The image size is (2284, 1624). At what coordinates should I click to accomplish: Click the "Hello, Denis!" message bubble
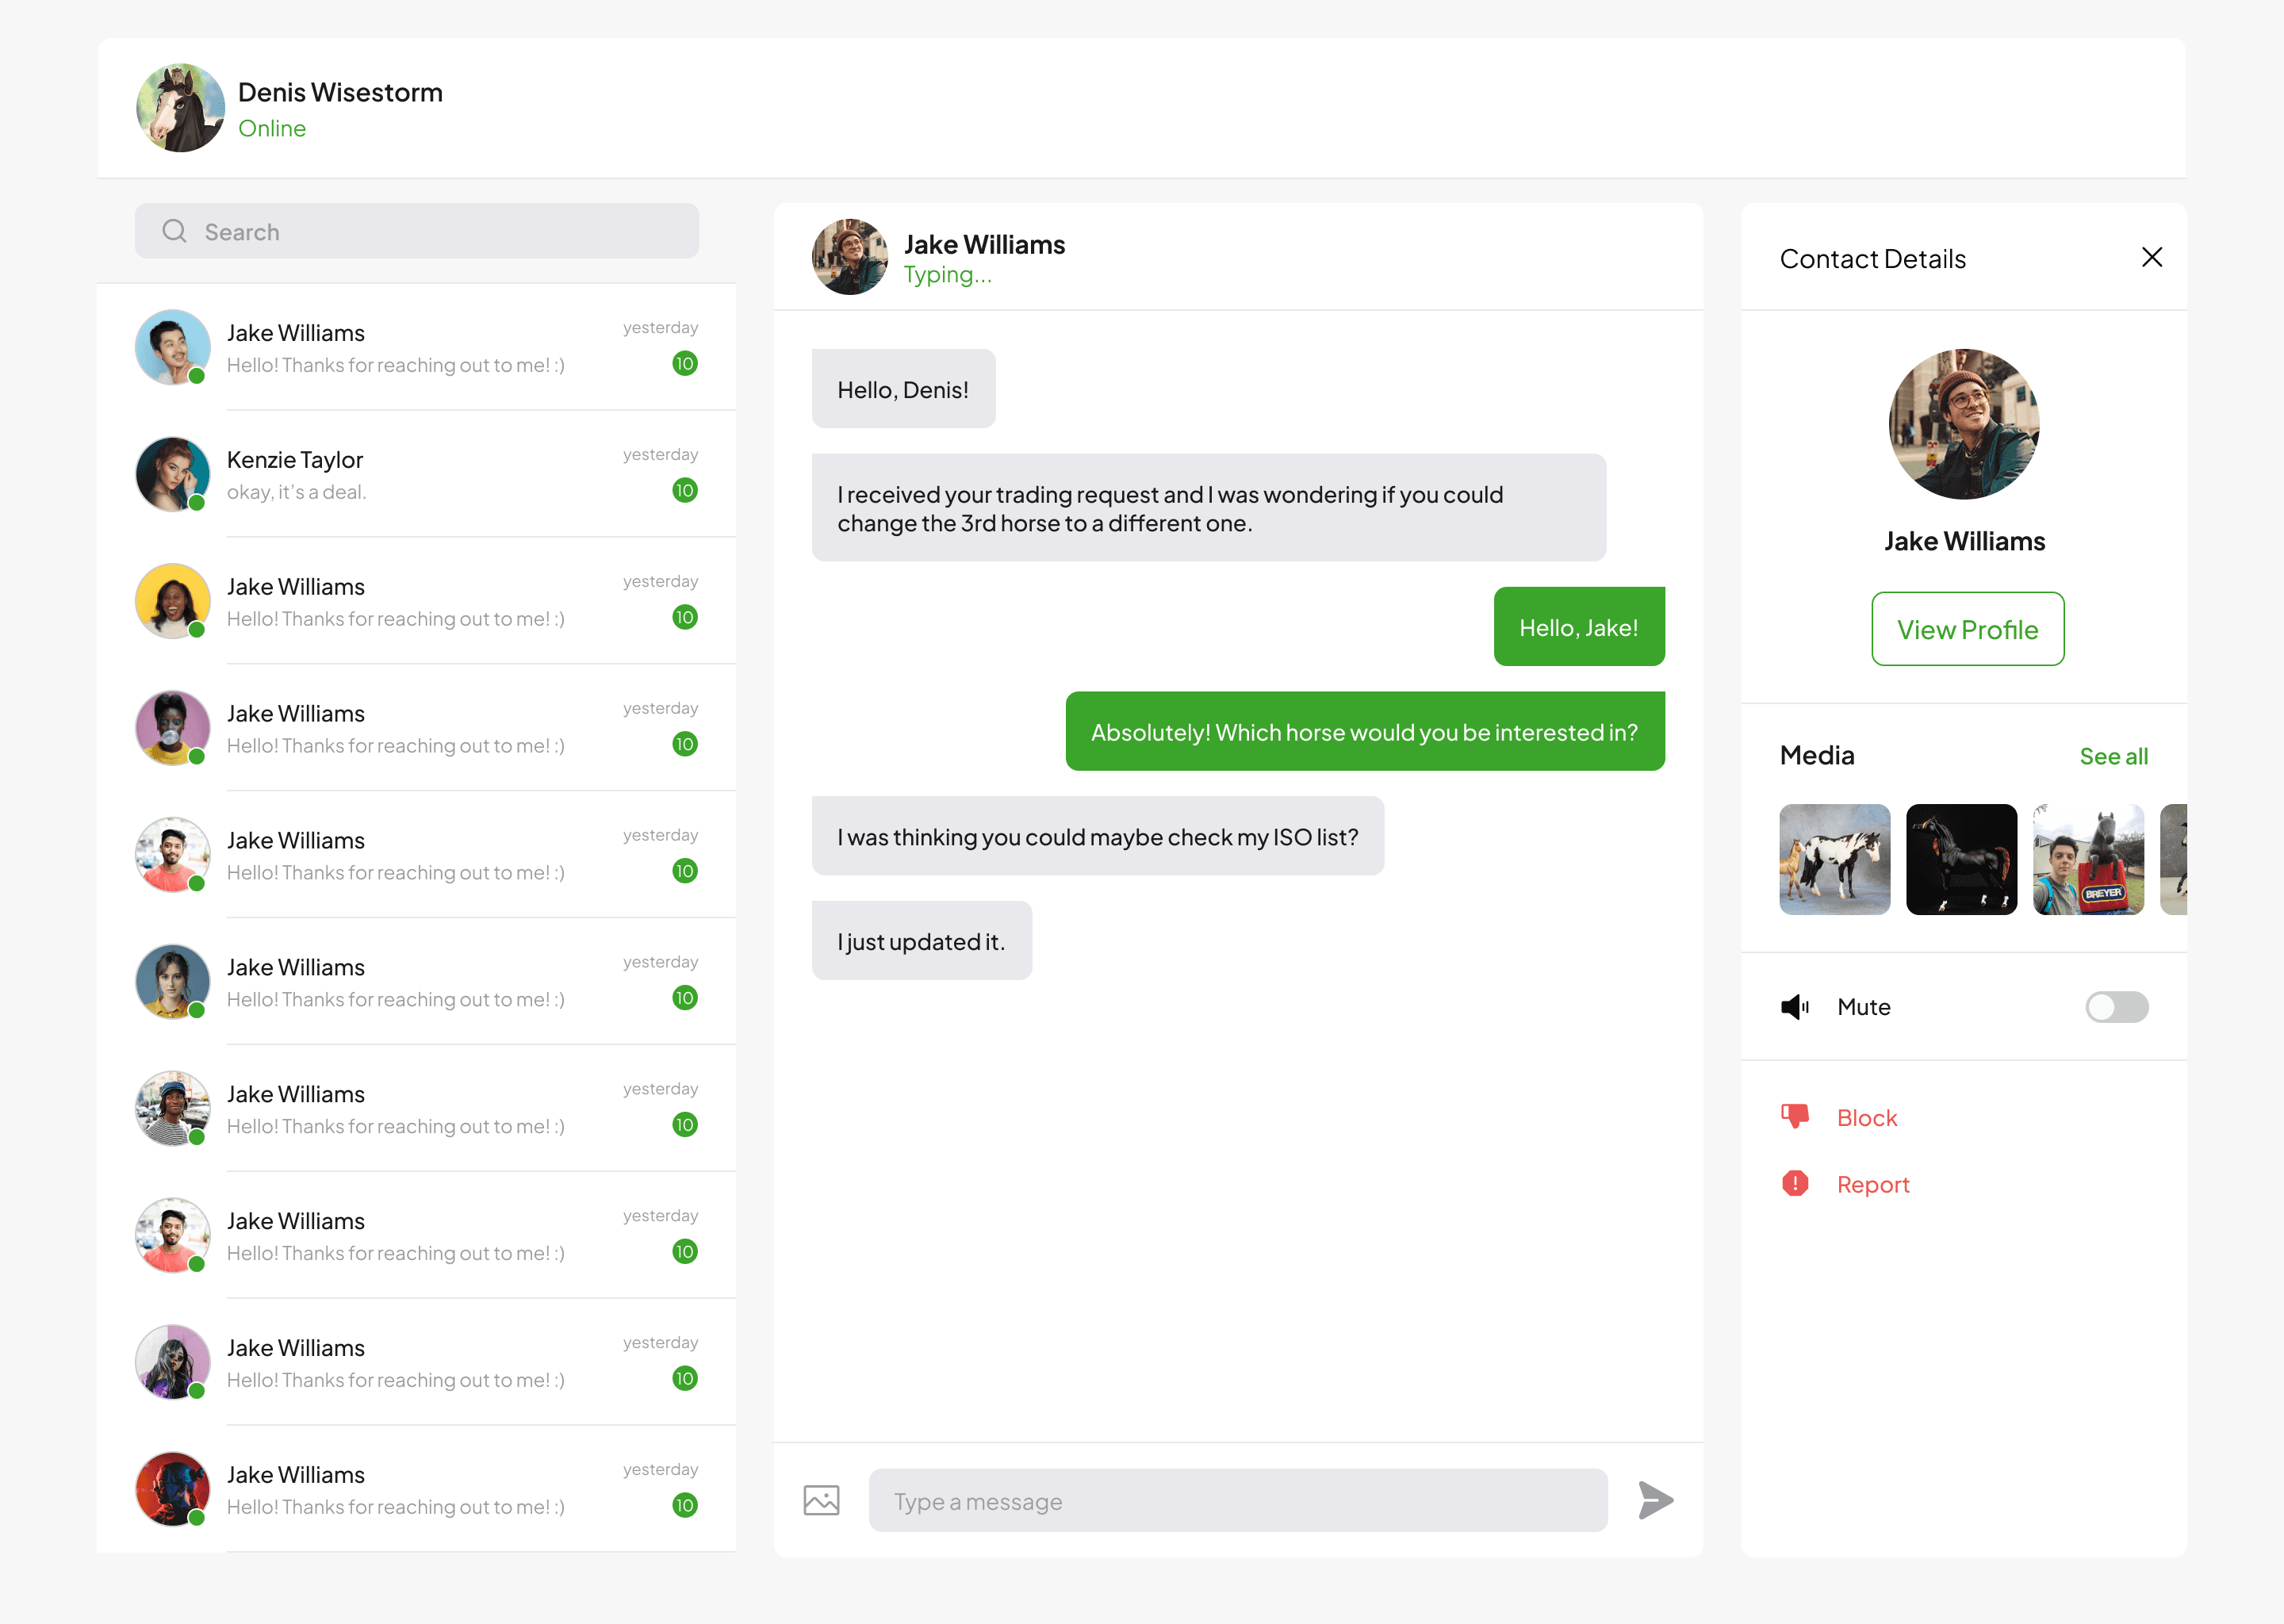tap(903, 389)
